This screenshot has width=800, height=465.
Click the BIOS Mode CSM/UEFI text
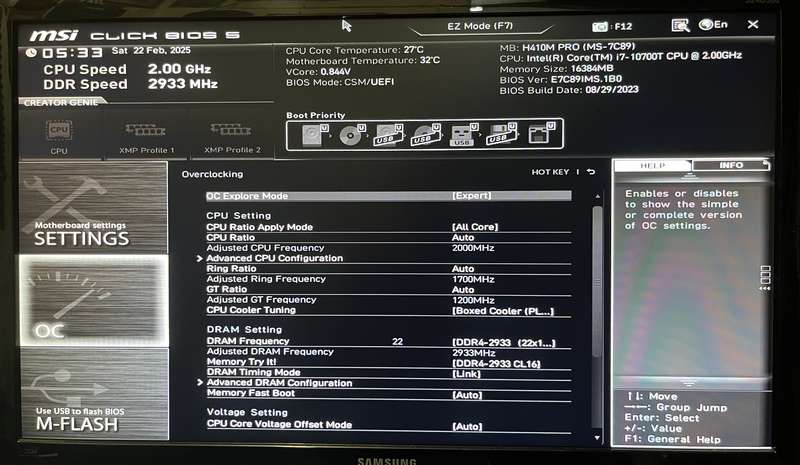[x=340, y=82]
